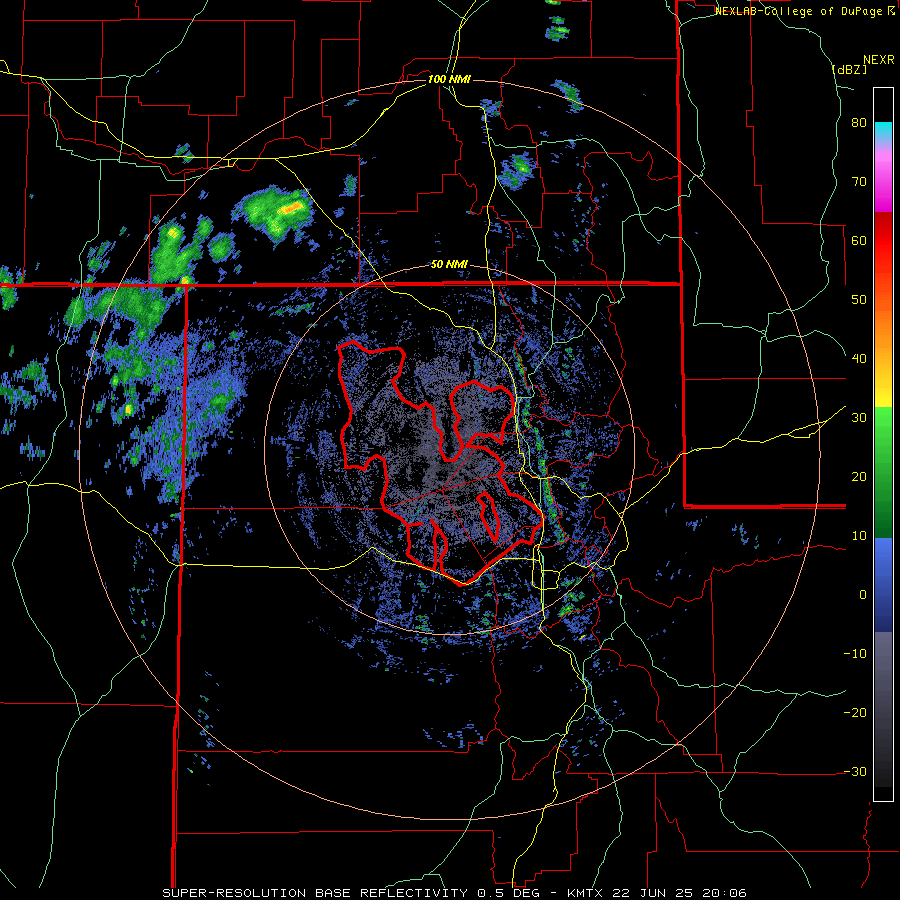Click the 70 value on the dBZ scale

859,182
